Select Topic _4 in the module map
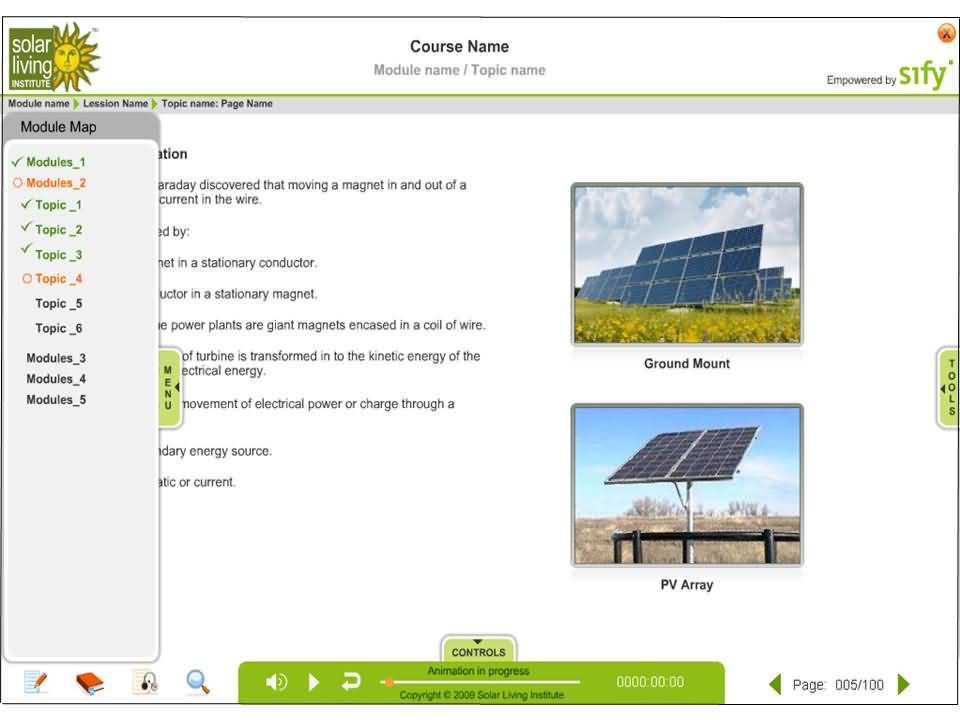This screenshot has width=960, height=720. (58, 279)
